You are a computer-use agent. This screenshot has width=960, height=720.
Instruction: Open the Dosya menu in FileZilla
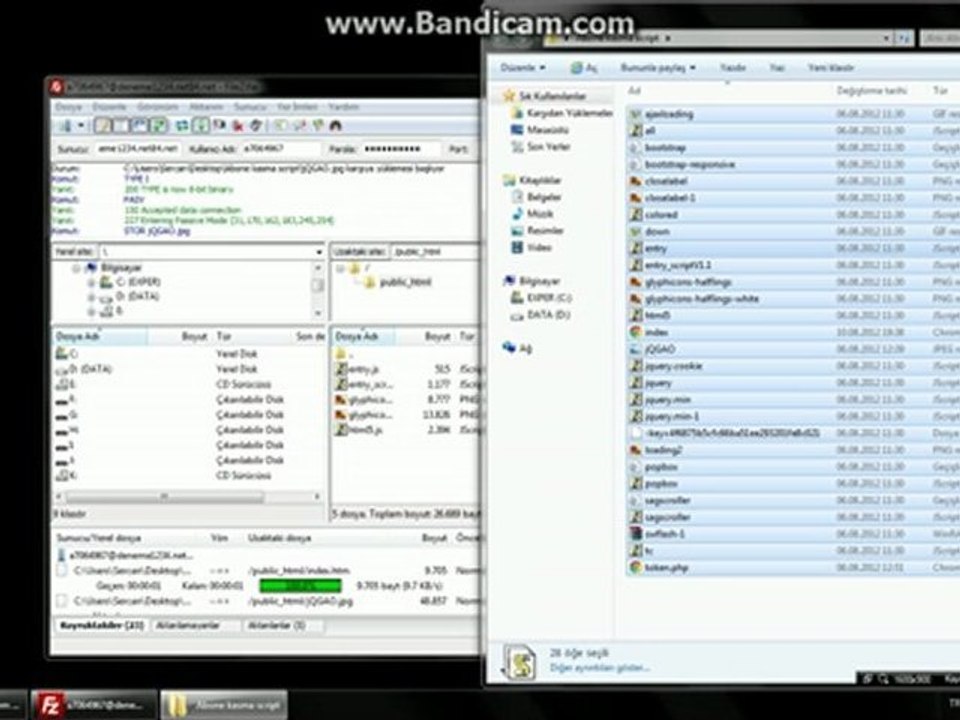68,107
